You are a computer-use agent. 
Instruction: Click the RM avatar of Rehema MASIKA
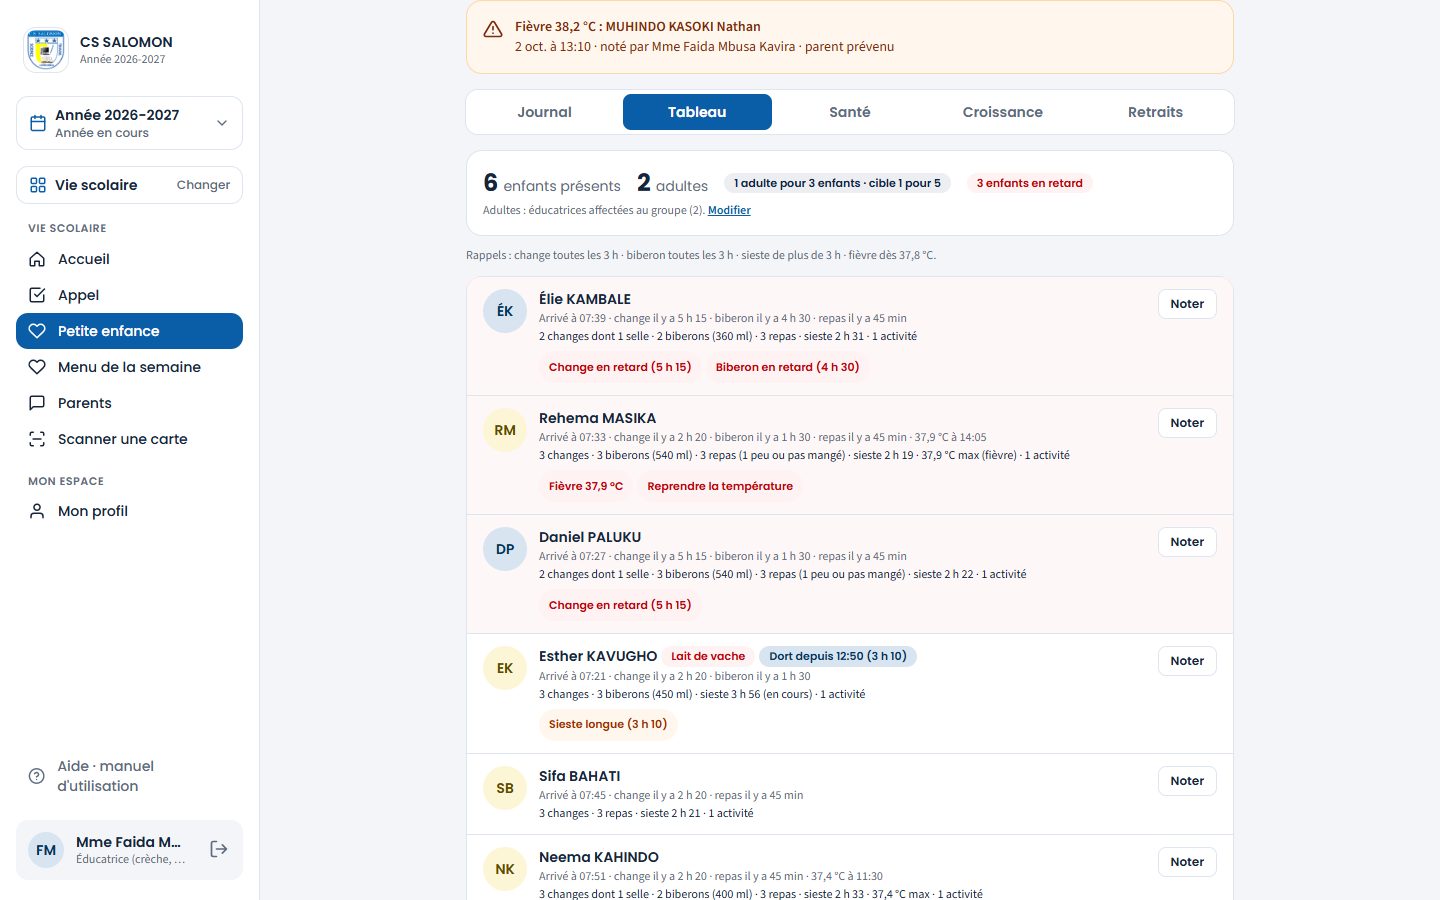coord(505,430)
